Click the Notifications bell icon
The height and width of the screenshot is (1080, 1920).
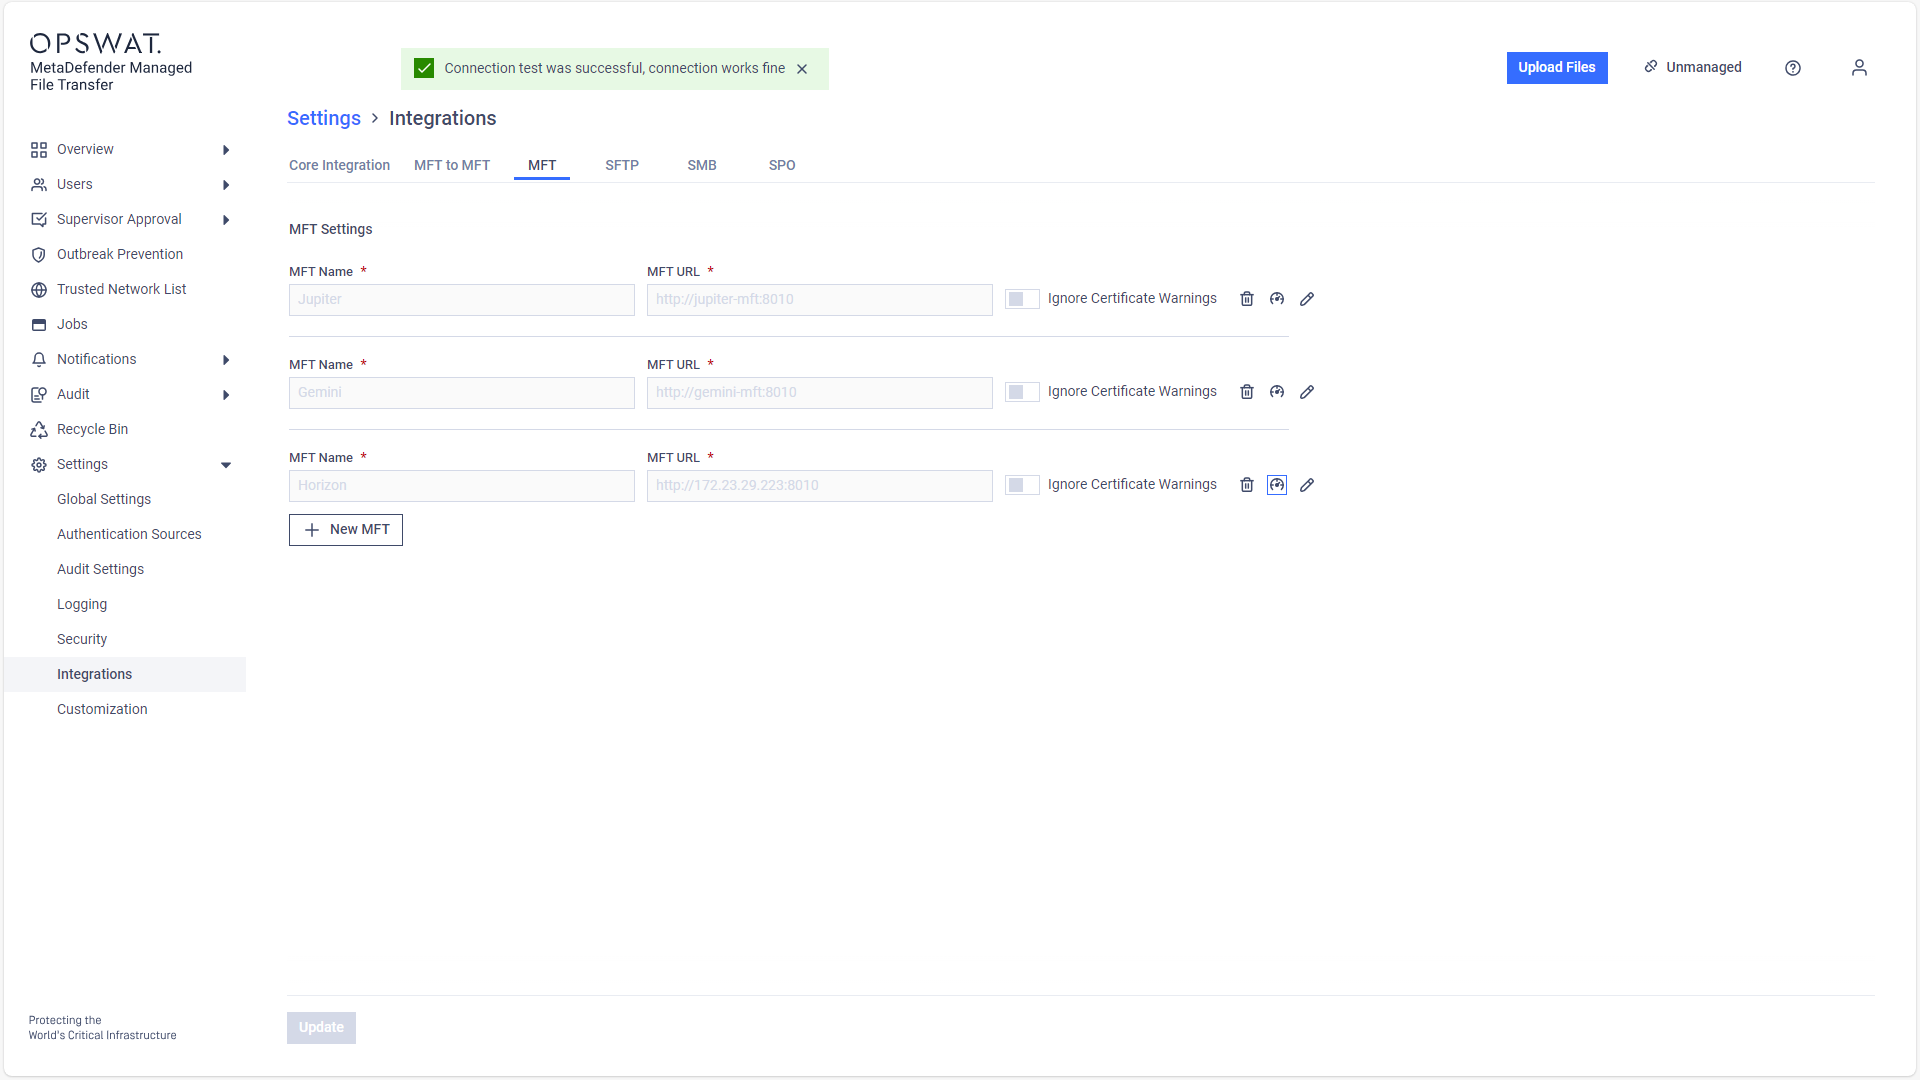pyautogui.click(x=39, y=360)
